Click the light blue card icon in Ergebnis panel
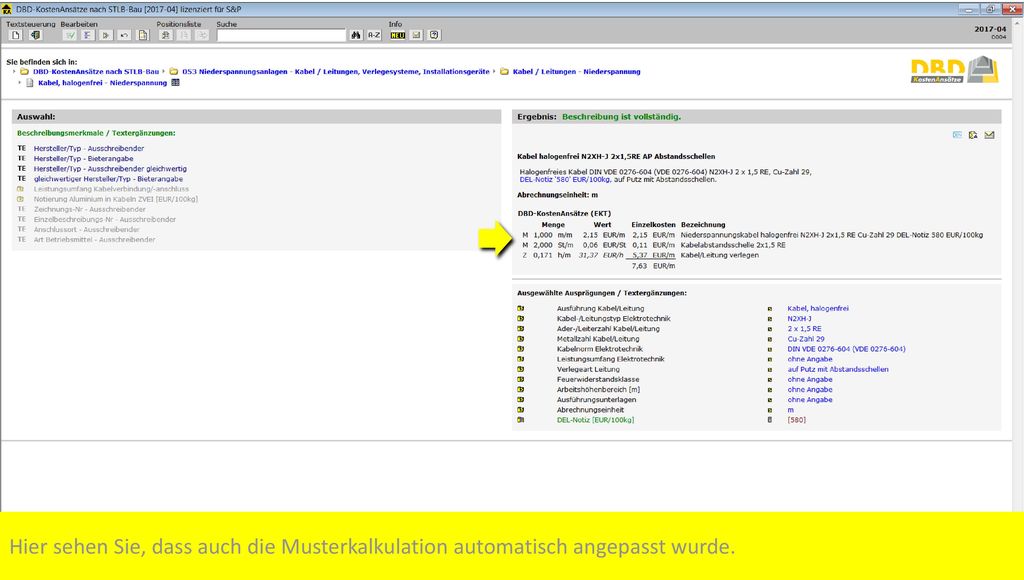 957,135
